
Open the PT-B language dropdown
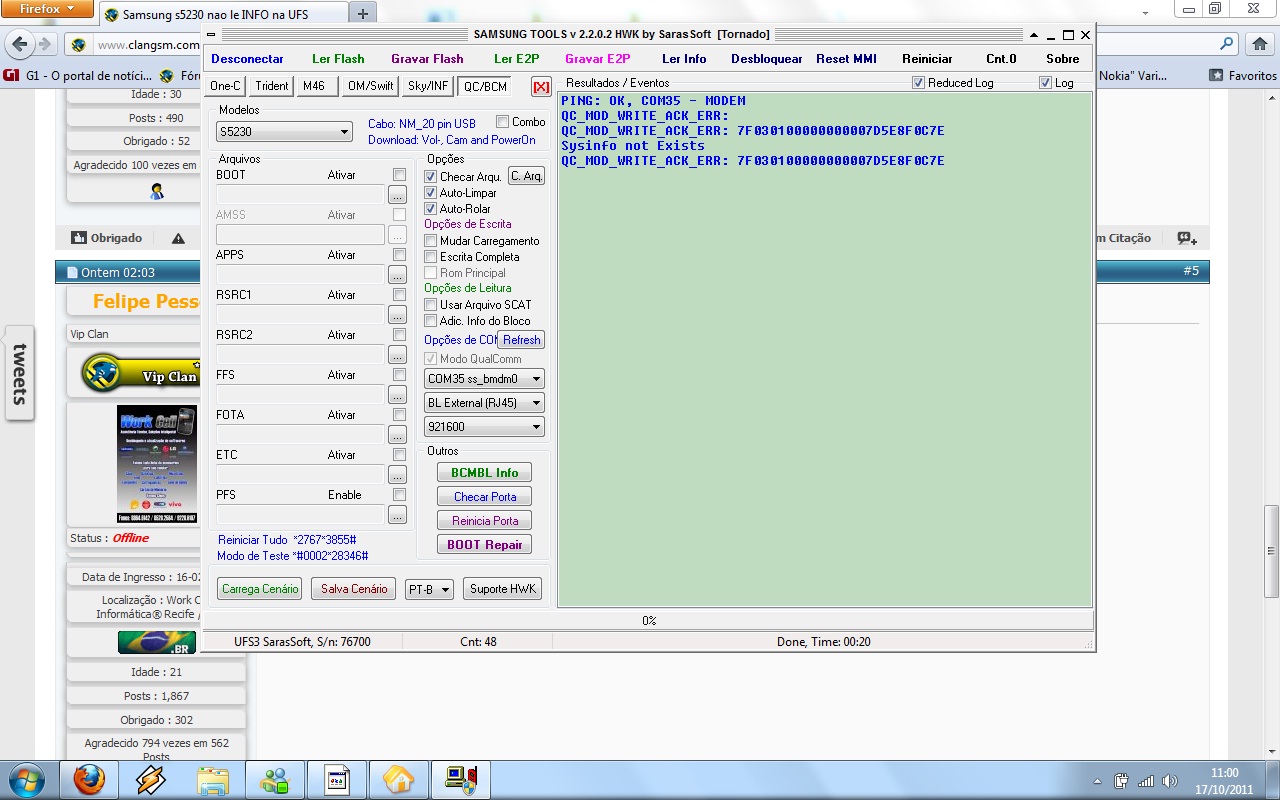tap(429, 590)
